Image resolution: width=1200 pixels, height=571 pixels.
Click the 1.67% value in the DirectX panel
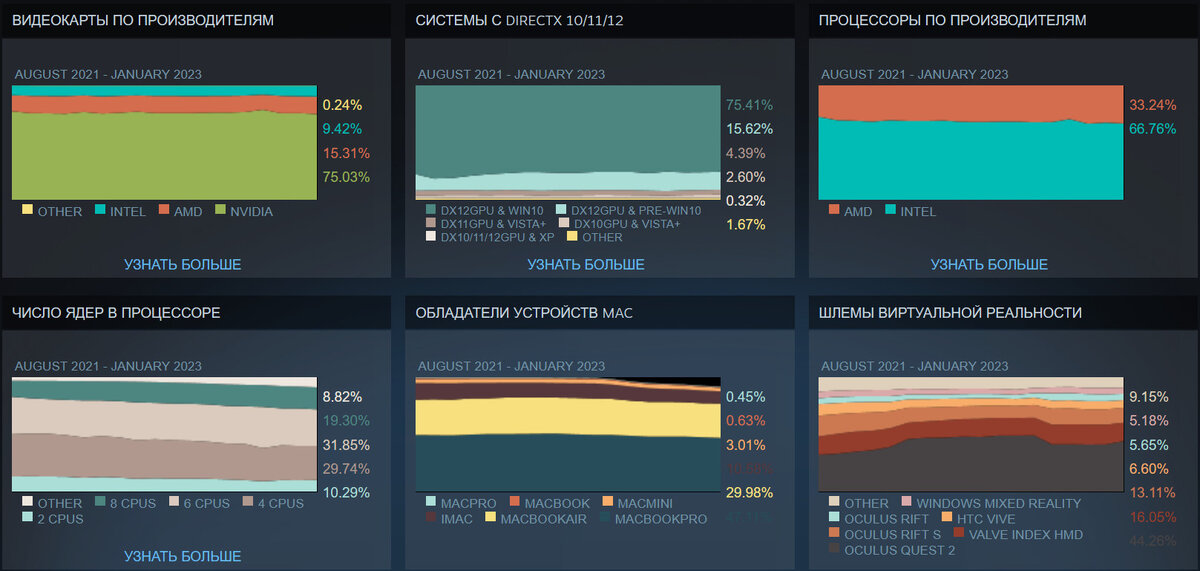pos(746,224)
